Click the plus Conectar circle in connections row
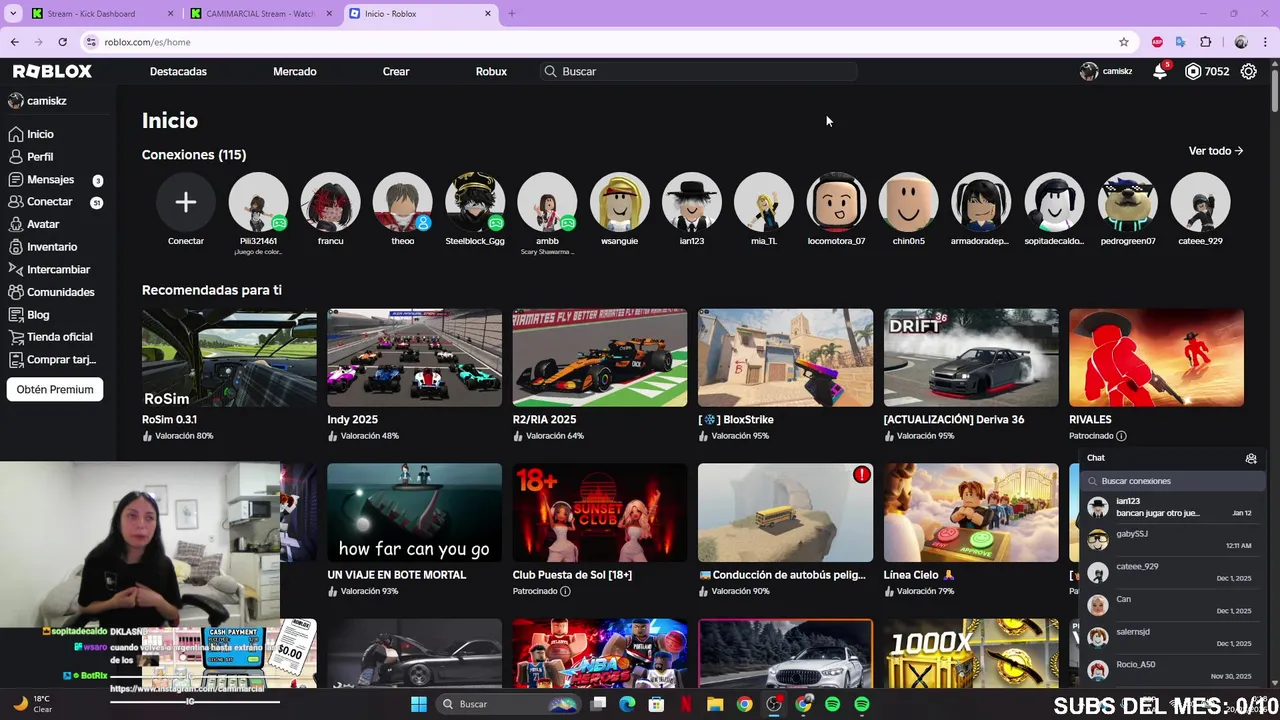 point(185,202)
